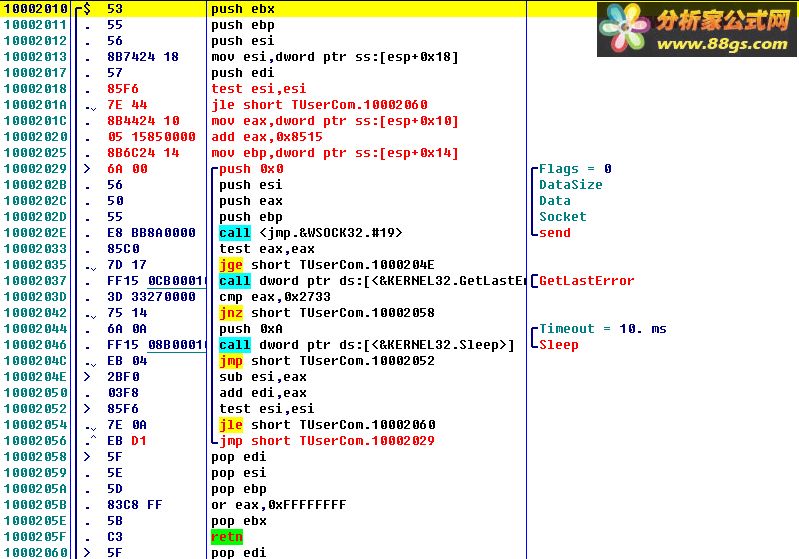Click the 'Timeout = 10. ms' comment
This screenshot has height=559, width=799.
coord(603,329)
